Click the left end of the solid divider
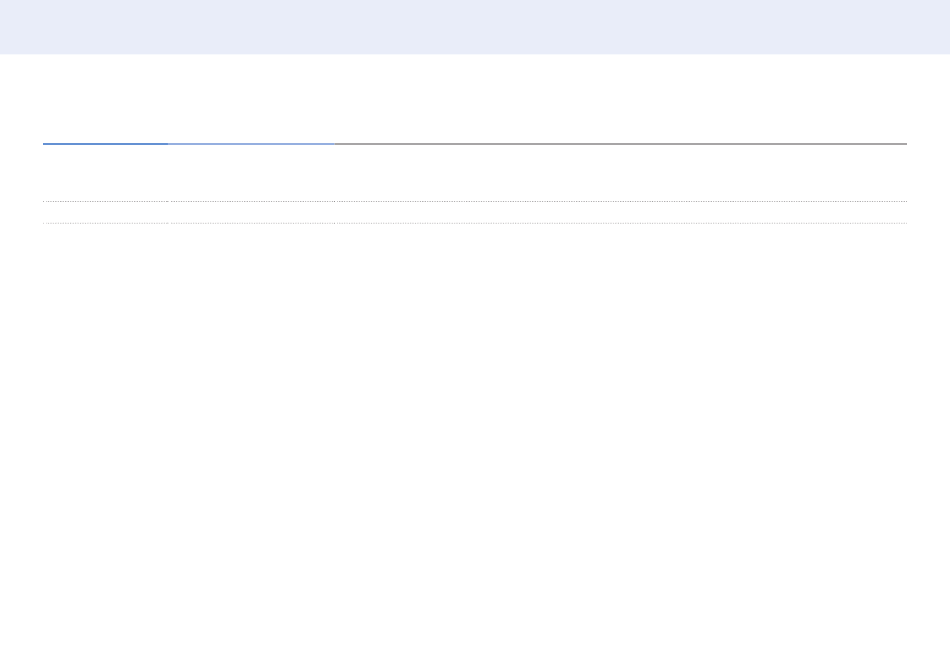 pyautogui.click(x=46, y=144)
